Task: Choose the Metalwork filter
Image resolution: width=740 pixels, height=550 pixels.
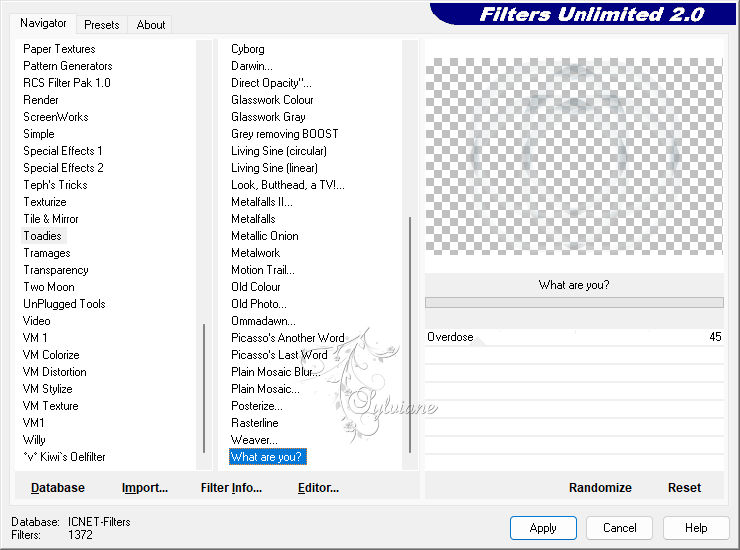Action: click(255, 253)
